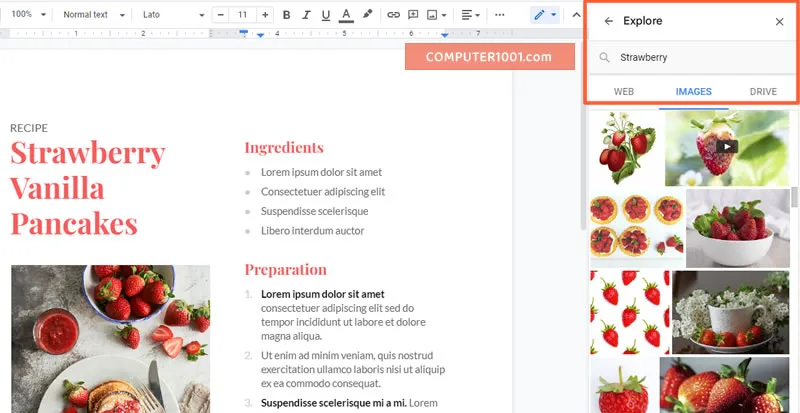The image size is (800, 413).
Task: Switch to the IMAGES tab
Action: pos(693,92)
